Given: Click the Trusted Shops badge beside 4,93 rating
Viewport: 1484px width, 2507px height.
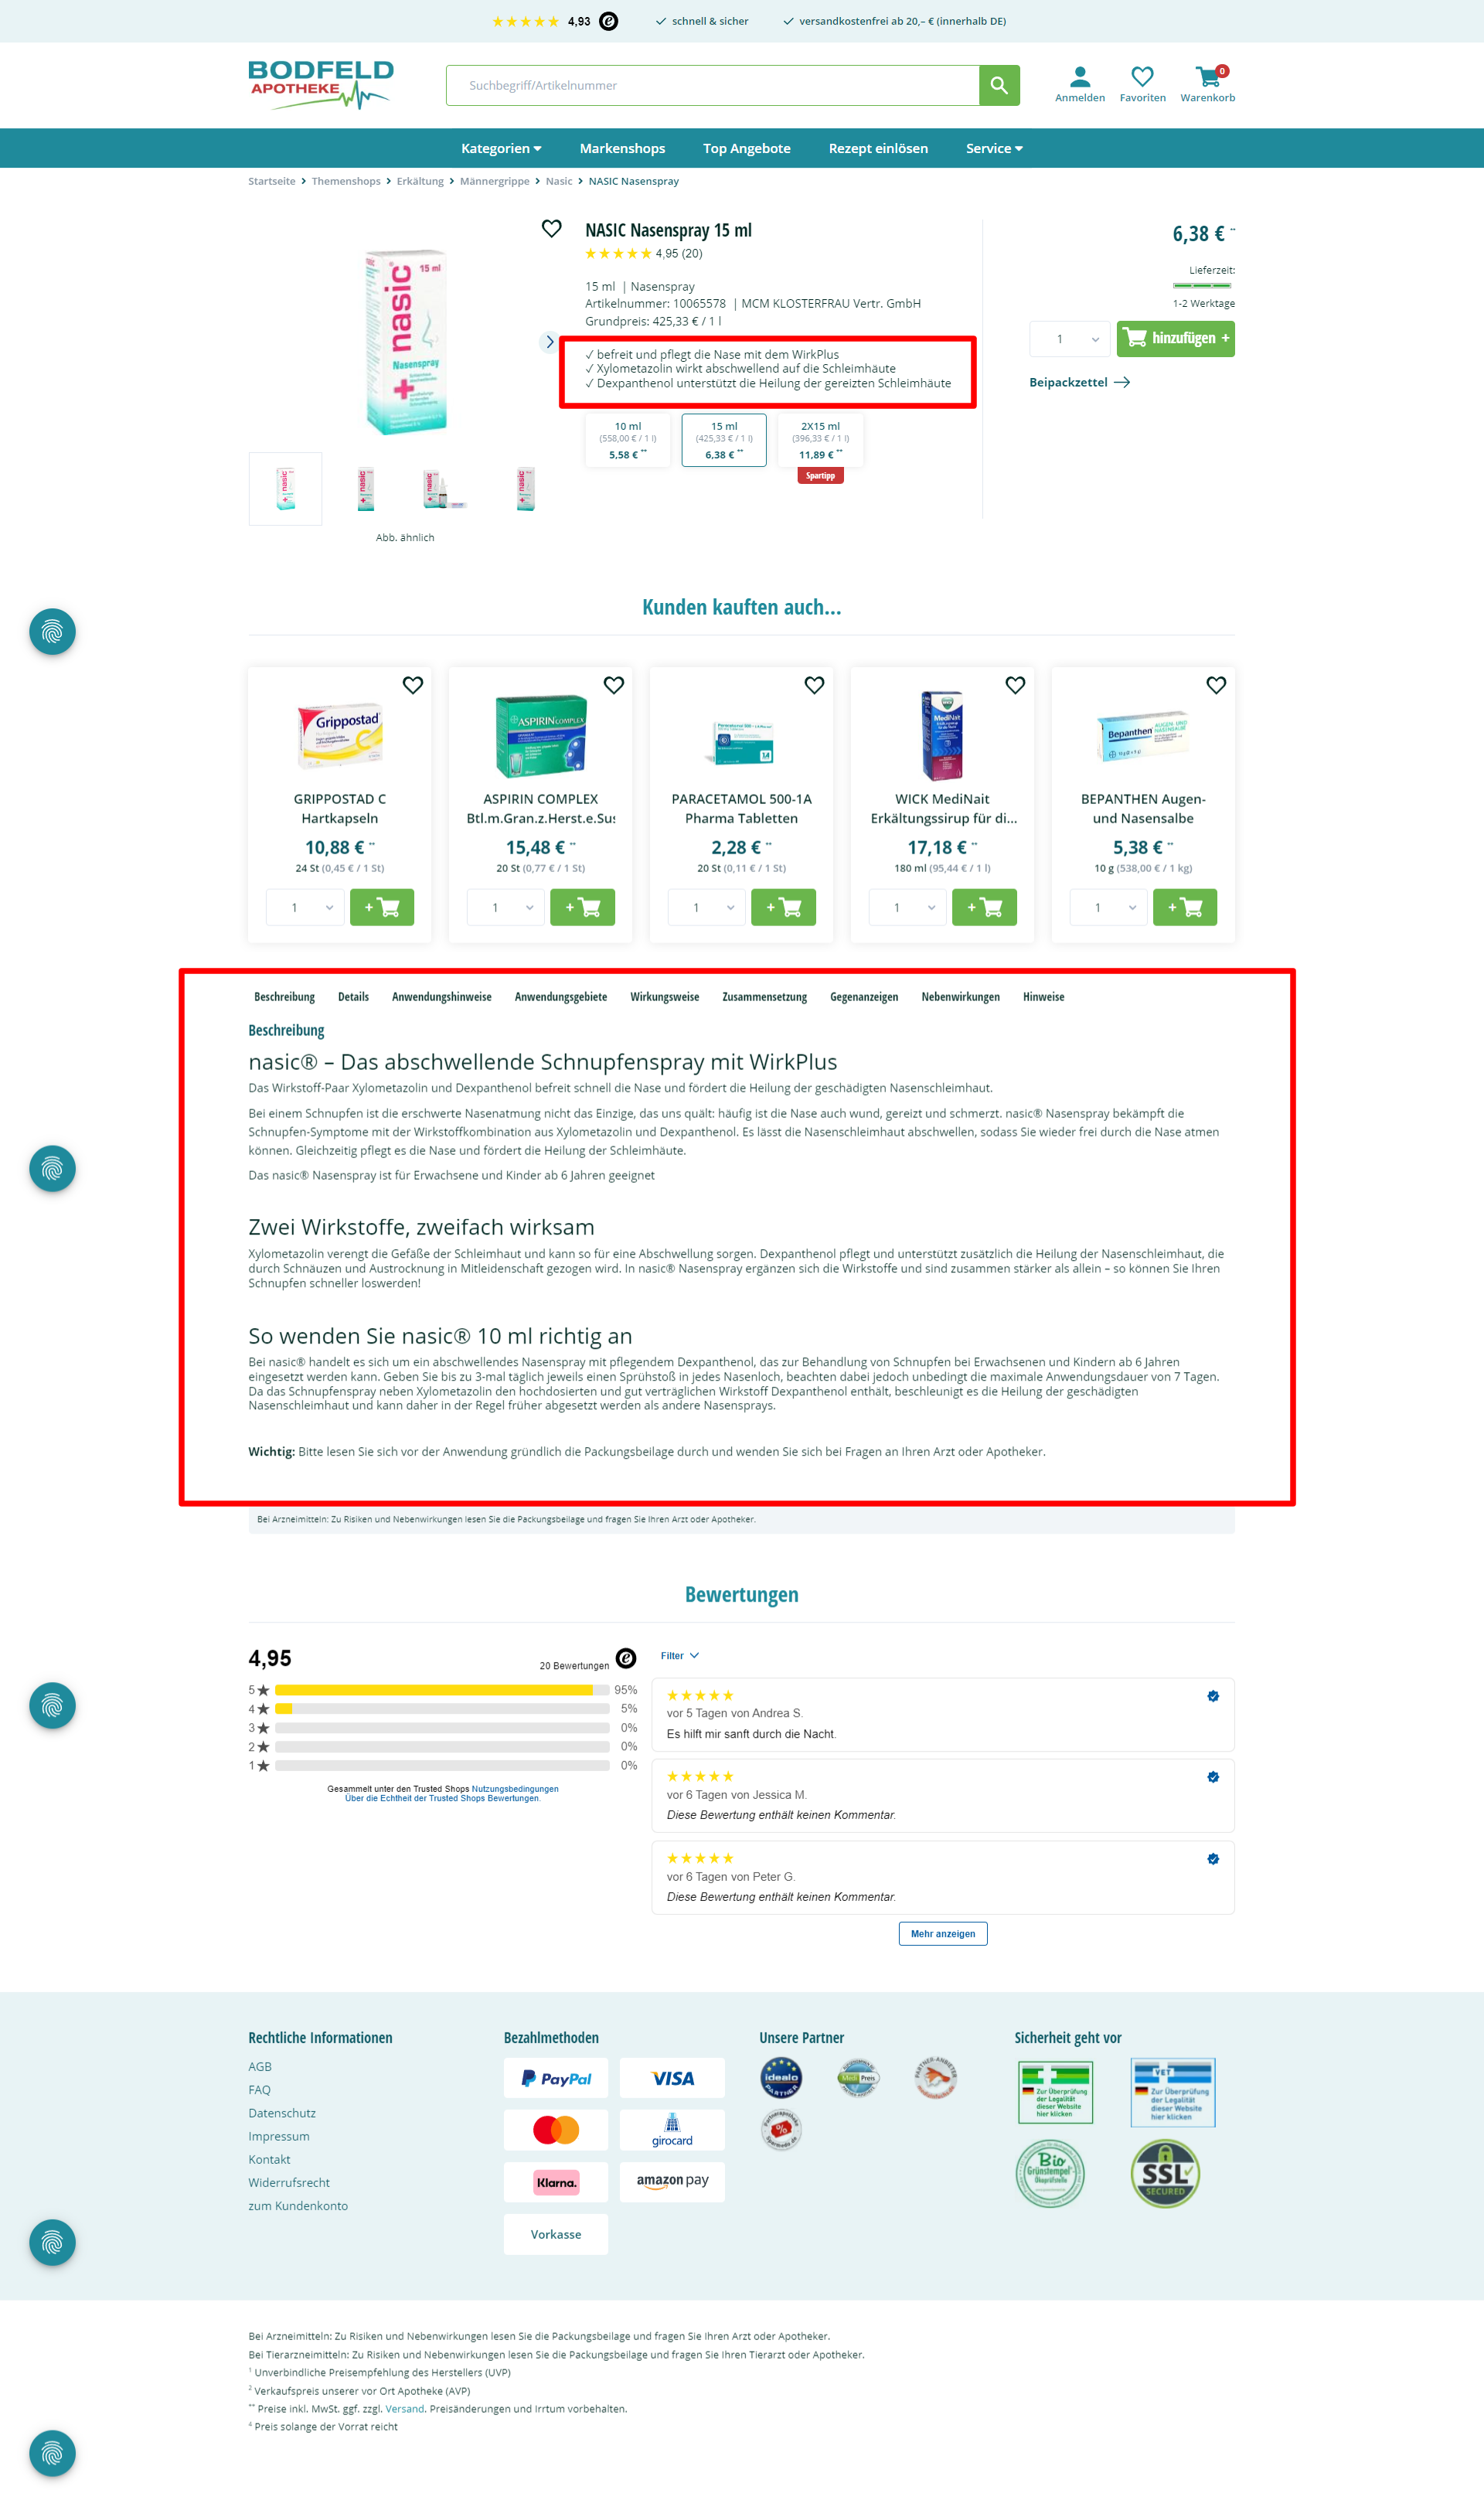Looking at the screenshot, I should point(608,21).
